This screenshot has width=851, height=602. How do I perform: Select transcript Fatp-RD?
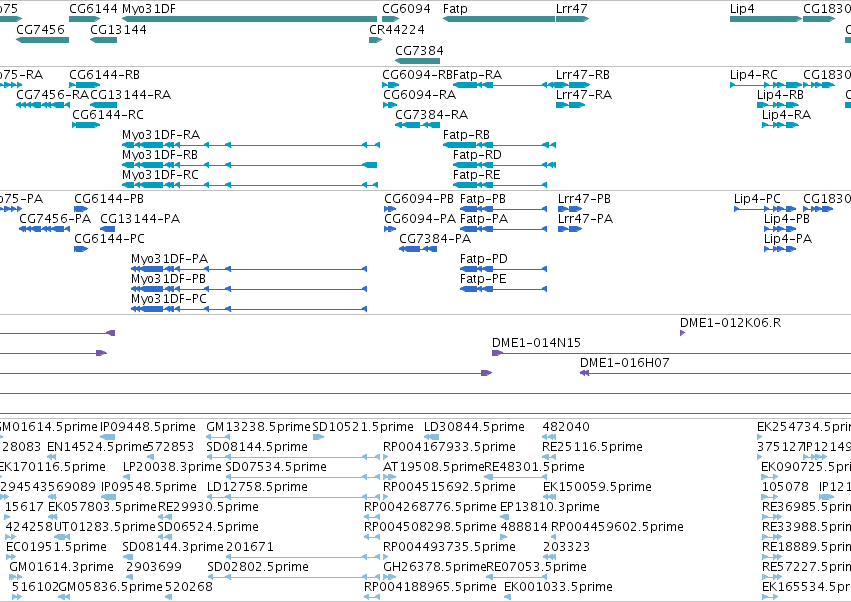click(x=504, y=165)
